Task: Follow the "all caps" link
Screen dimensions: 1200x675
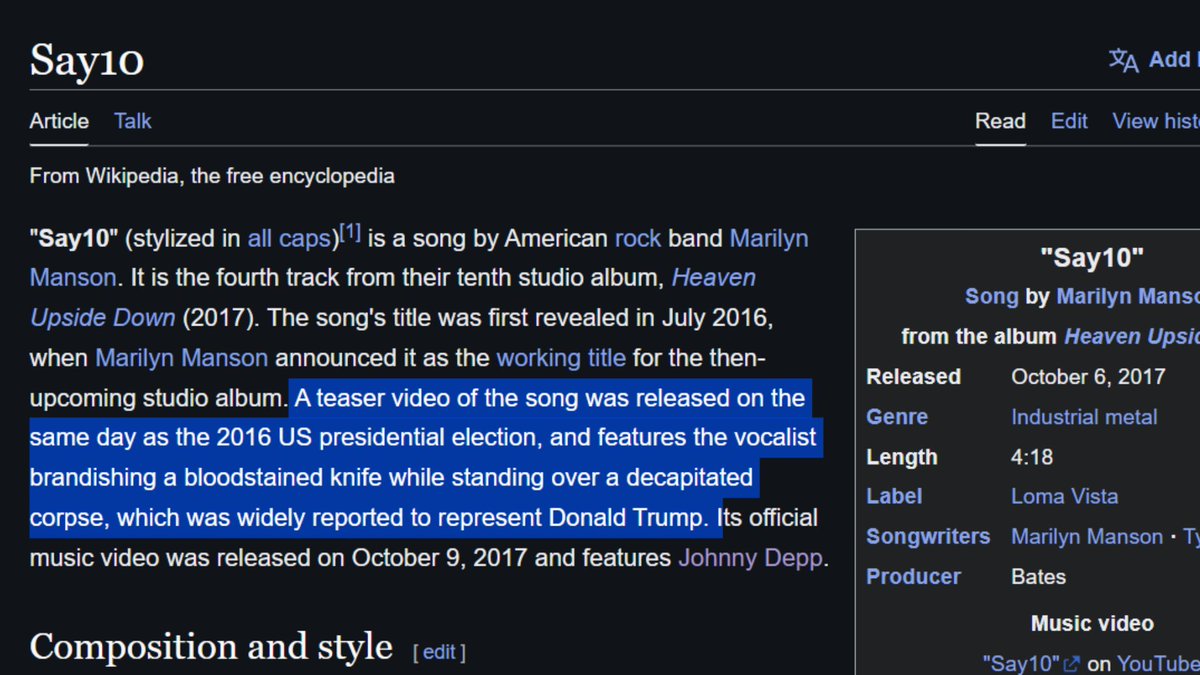Action: 289,239
